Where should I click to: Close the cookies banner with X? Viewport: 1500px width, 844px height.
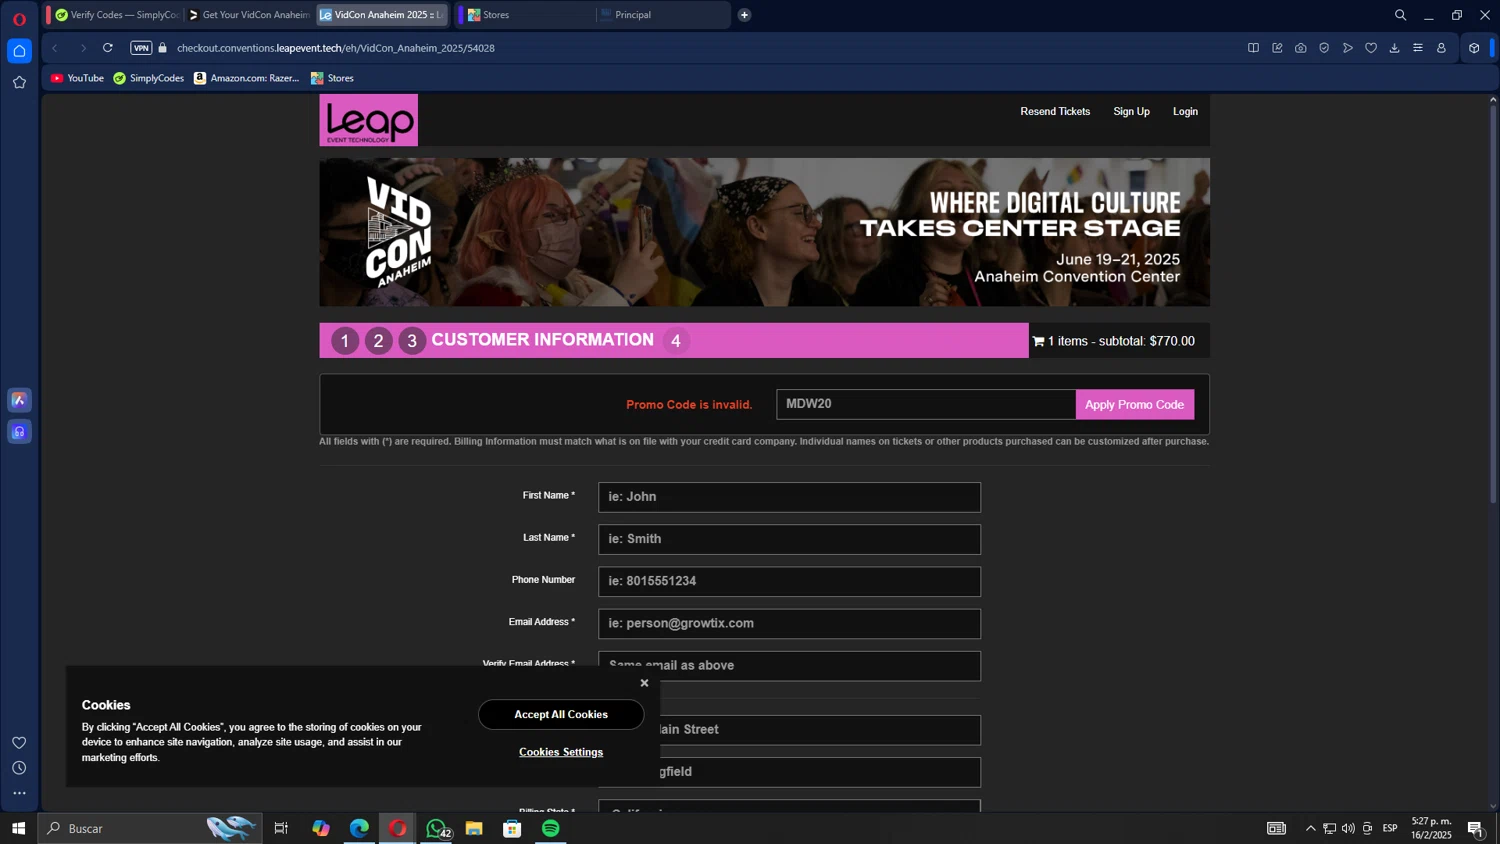coord(644,683)
